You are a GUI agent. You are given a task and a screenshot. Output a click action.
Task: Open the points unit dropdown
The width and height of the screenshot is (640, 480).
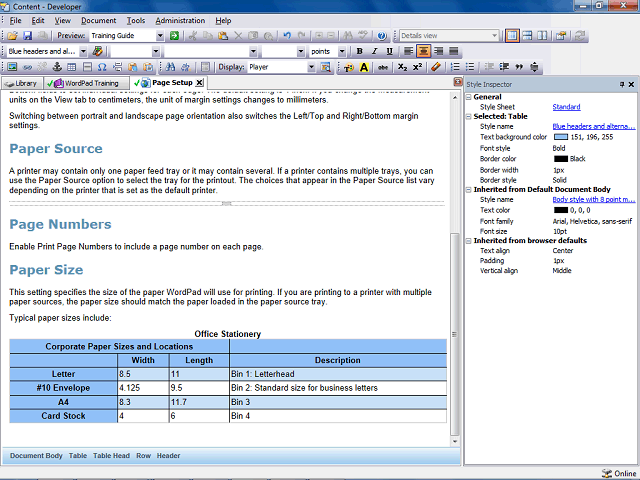[x=342, y=51]
